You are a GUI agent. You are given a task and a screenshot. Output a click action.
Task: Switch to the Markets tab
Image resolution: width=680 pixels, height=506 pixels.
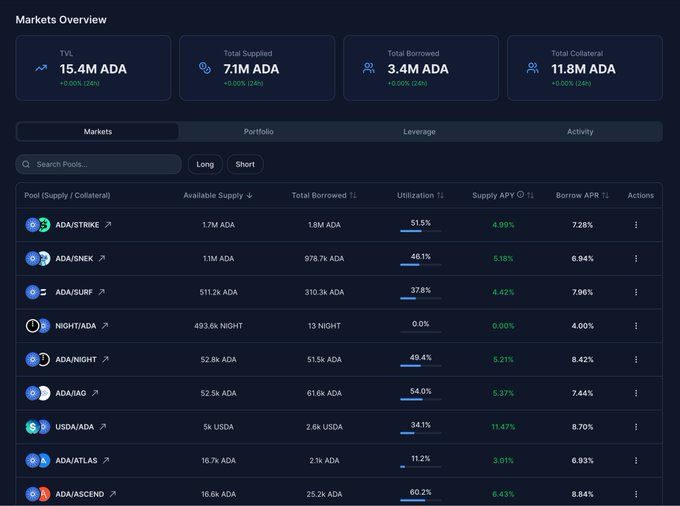[x=98, y=131]
